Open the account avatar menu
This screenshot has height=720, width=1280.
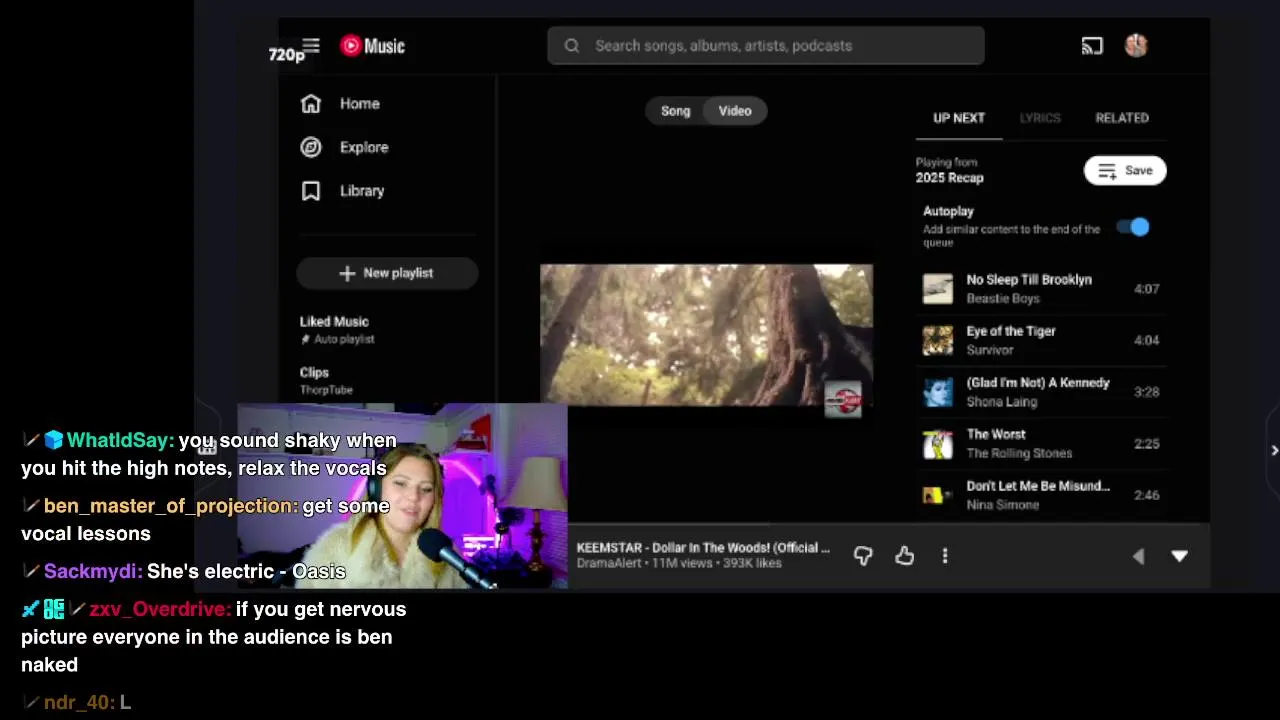click(x=1136, y=45)
